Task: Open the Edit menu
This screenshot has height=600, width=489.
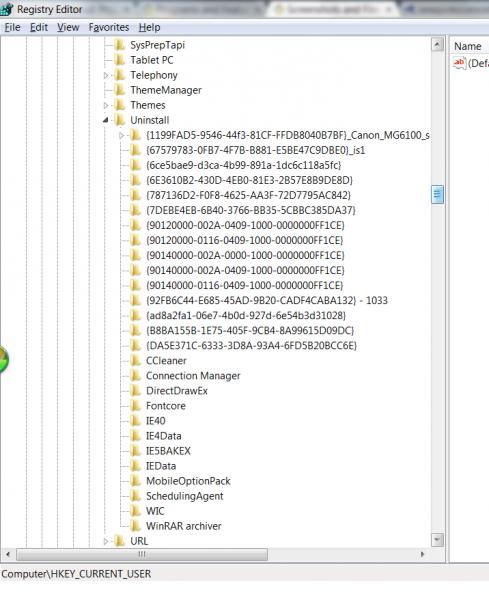Action: tap(39, 28)
